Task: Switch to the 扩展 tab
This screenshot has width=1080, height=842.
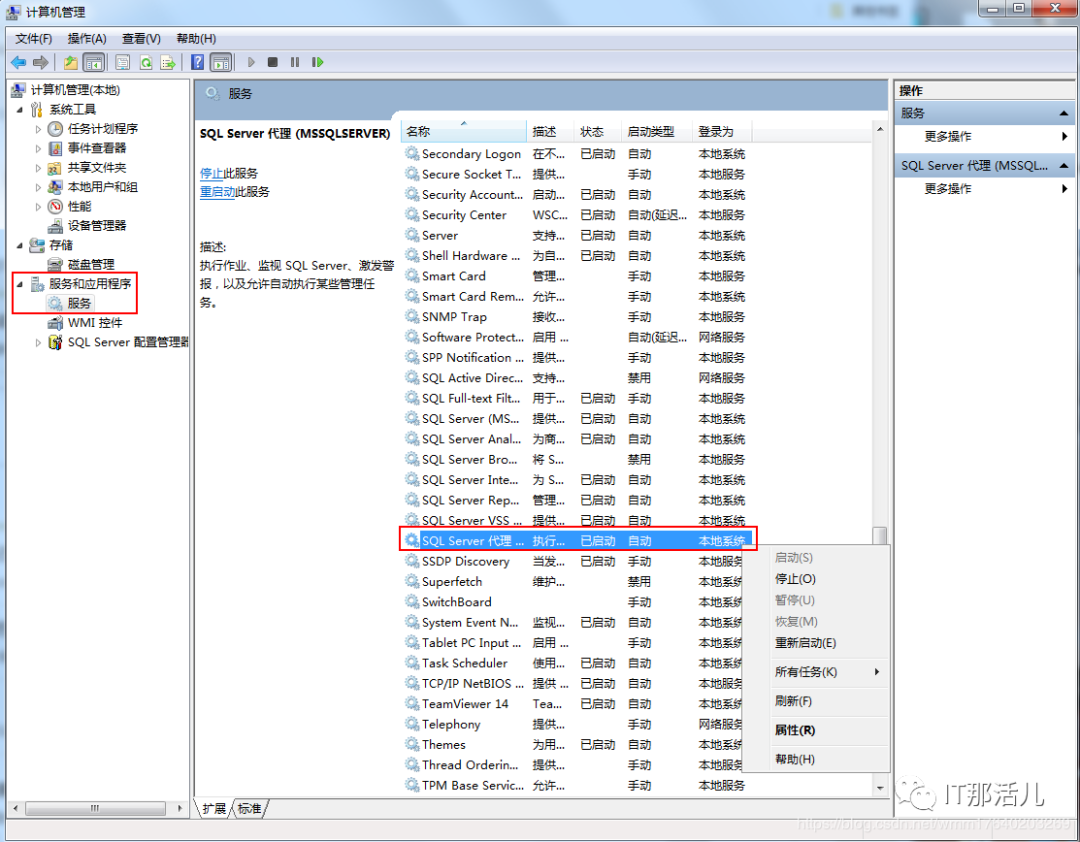Action: tap(214, 809)
